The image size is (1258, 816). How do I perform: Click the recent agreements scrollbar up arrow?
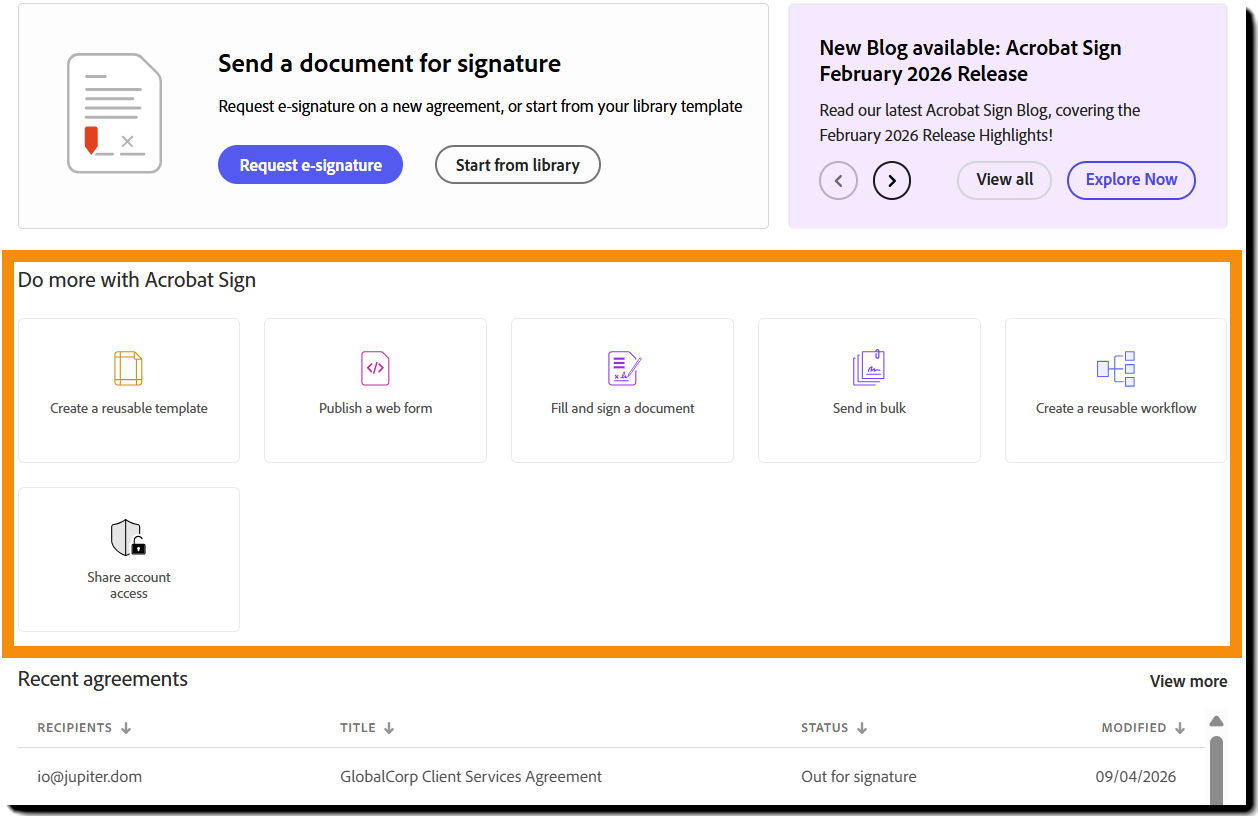pos(1216,722)
